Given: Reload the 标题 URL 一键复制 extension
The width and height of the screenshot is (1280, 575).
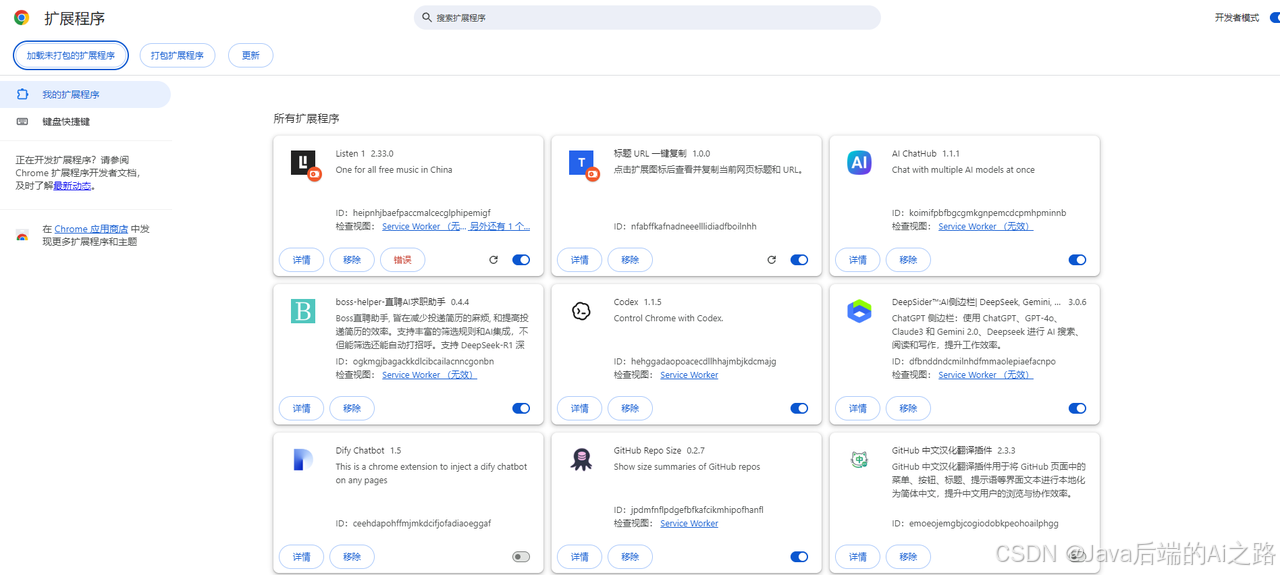Looking at the screenshot, I should click(771, 260).
